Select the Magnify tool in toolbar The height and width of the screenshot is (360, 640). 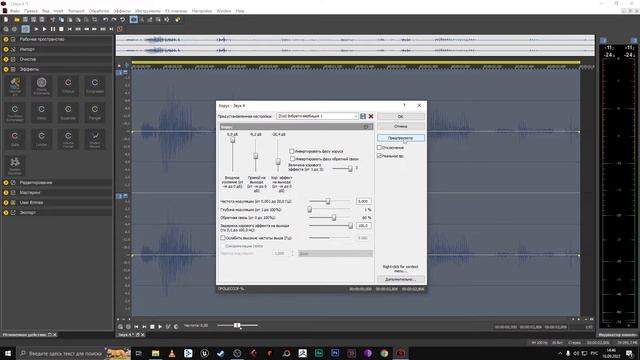click(142, 19)
